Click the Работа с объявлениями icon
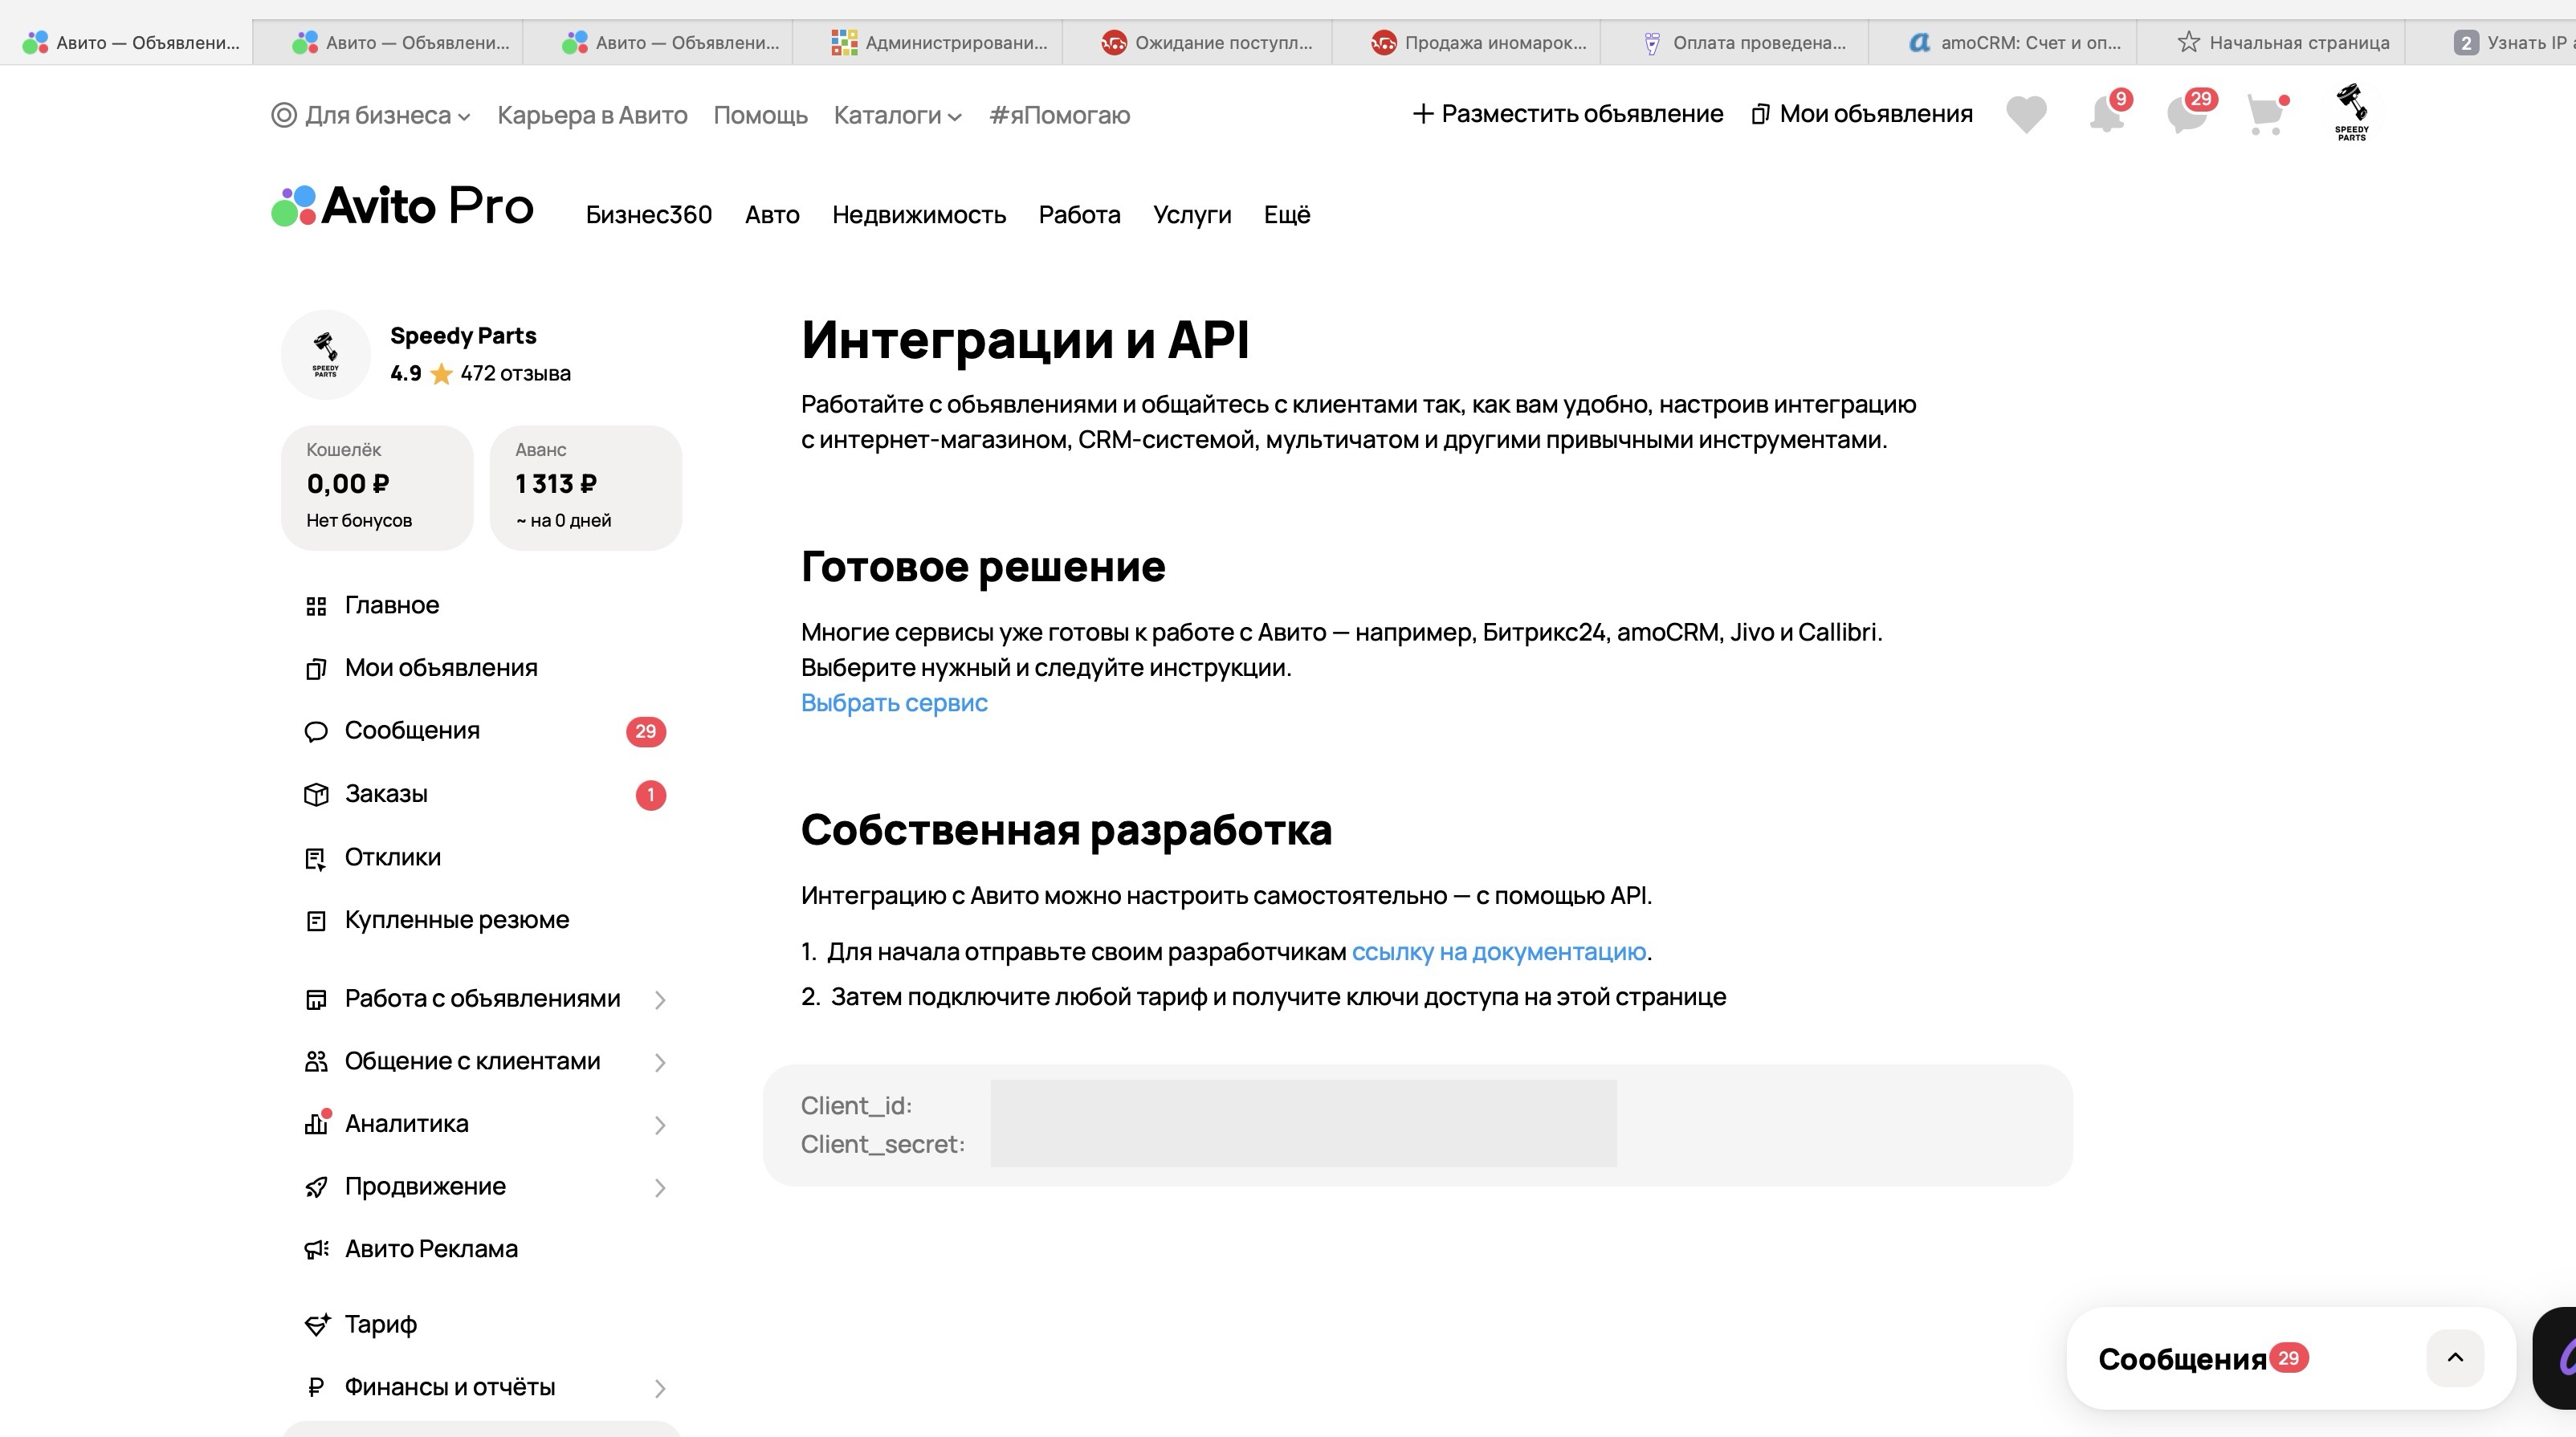The height and width of the screenshot is (1437, 2576). 316,999
